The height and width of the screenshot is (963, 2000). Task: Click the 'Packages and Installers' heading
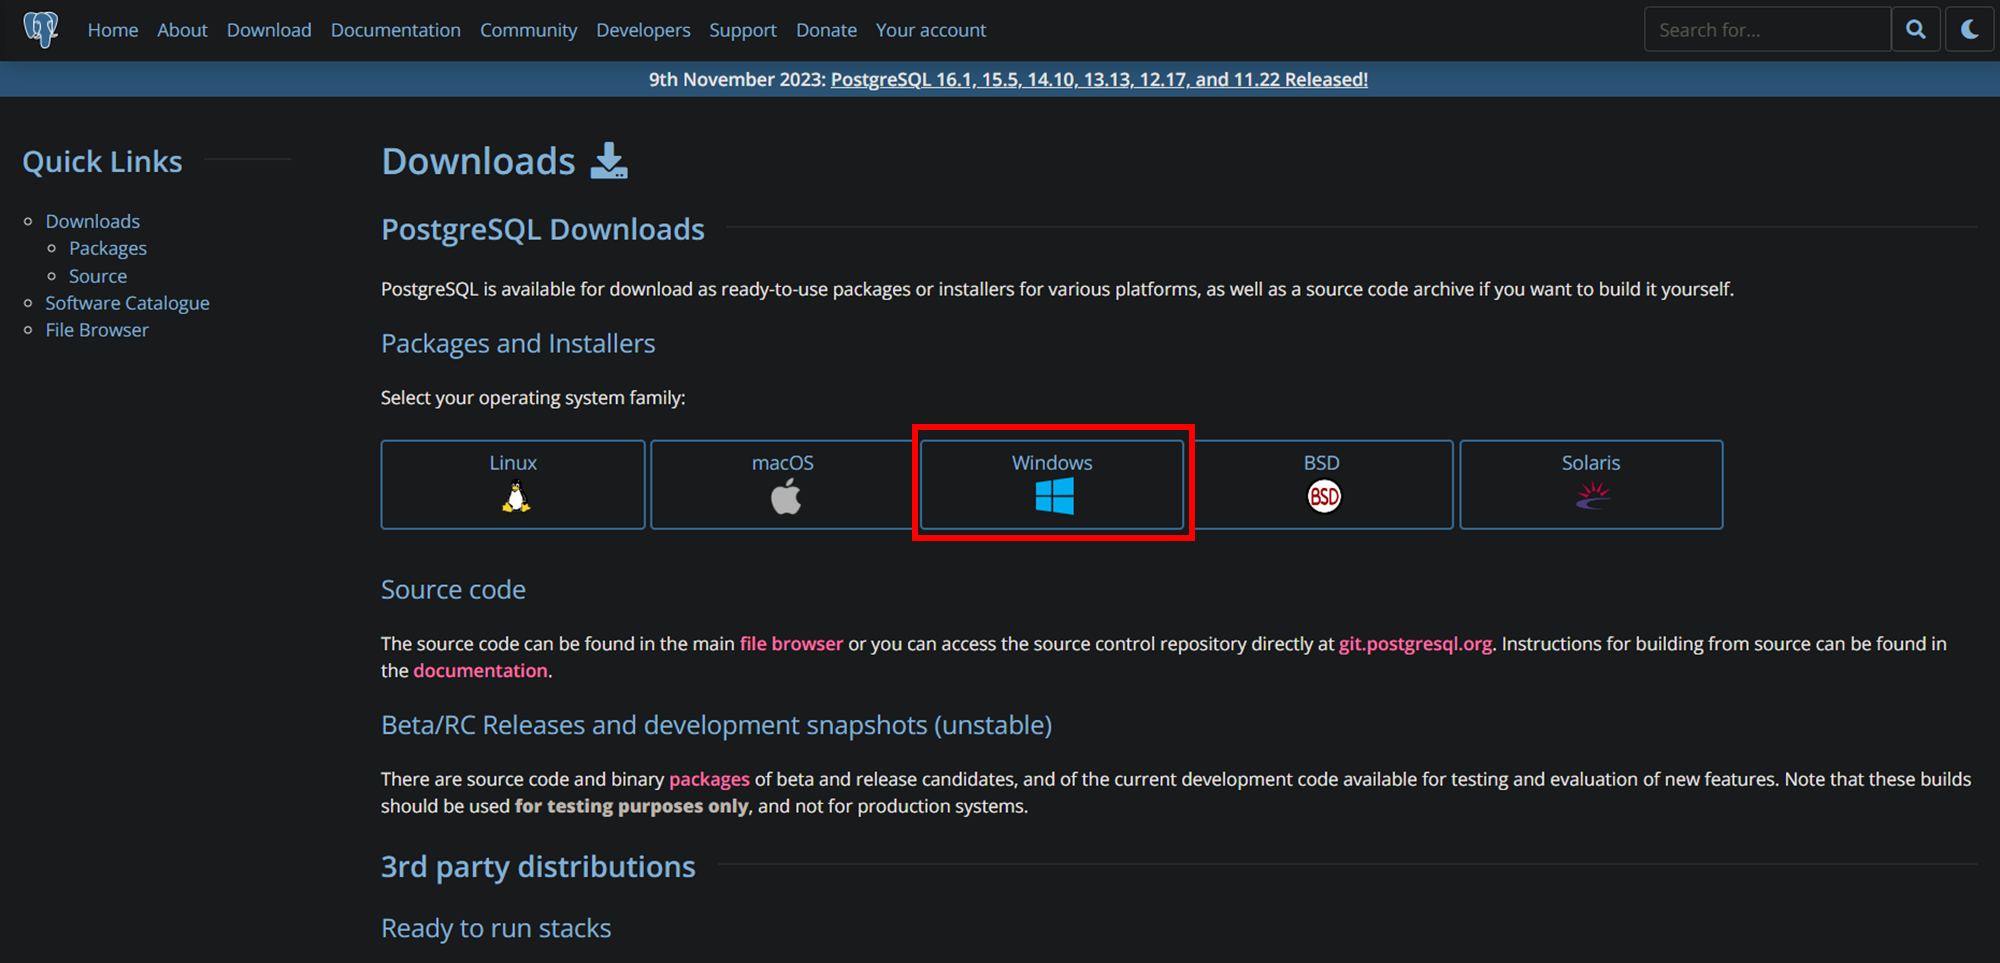click(518, 344)
